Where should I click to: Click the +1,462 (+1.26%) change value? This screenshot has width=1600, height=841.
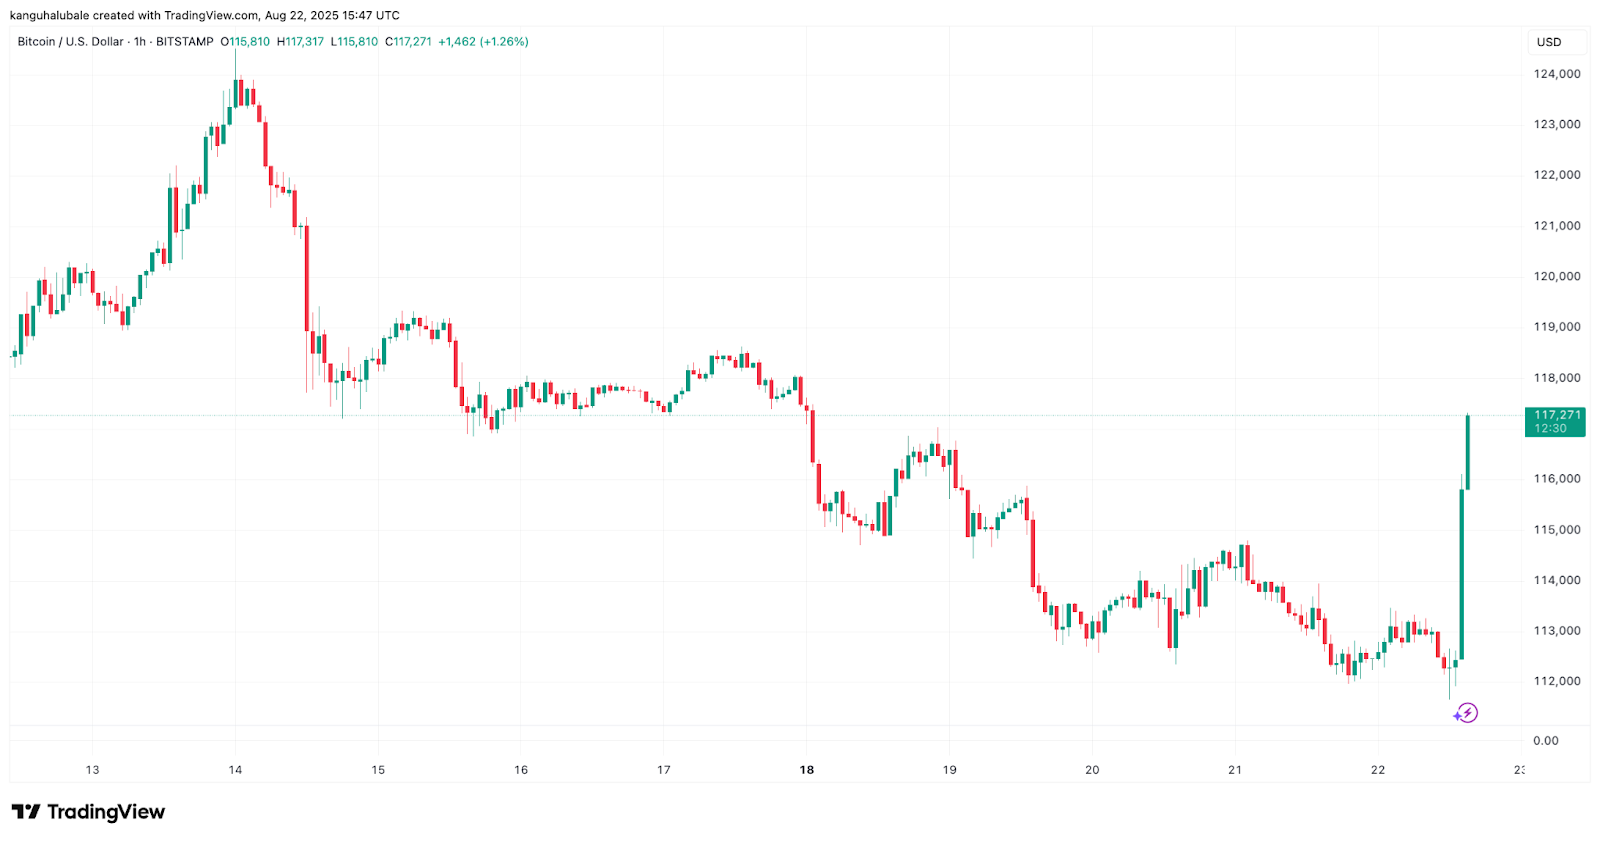pyautogui.click(x=483, y=42)
